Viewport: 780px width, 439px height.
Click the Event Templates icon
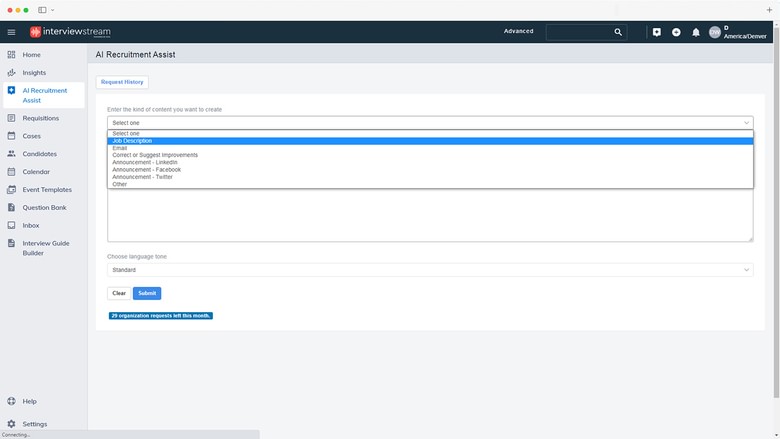pyautogui.click(x=11, y=189)
